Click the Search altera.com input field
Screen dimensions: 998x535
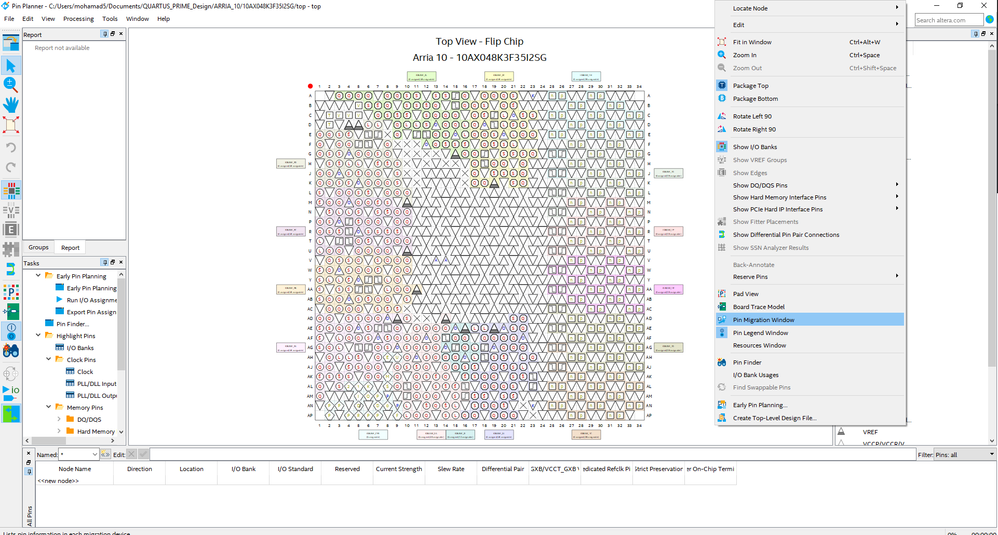tap(948, 20)
